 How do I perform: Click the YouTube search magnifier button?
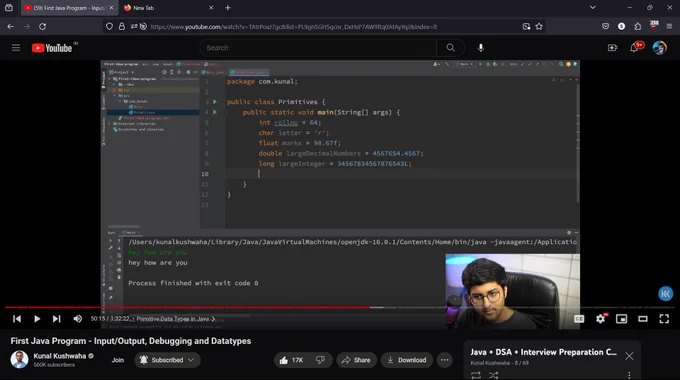coord(451,48)
